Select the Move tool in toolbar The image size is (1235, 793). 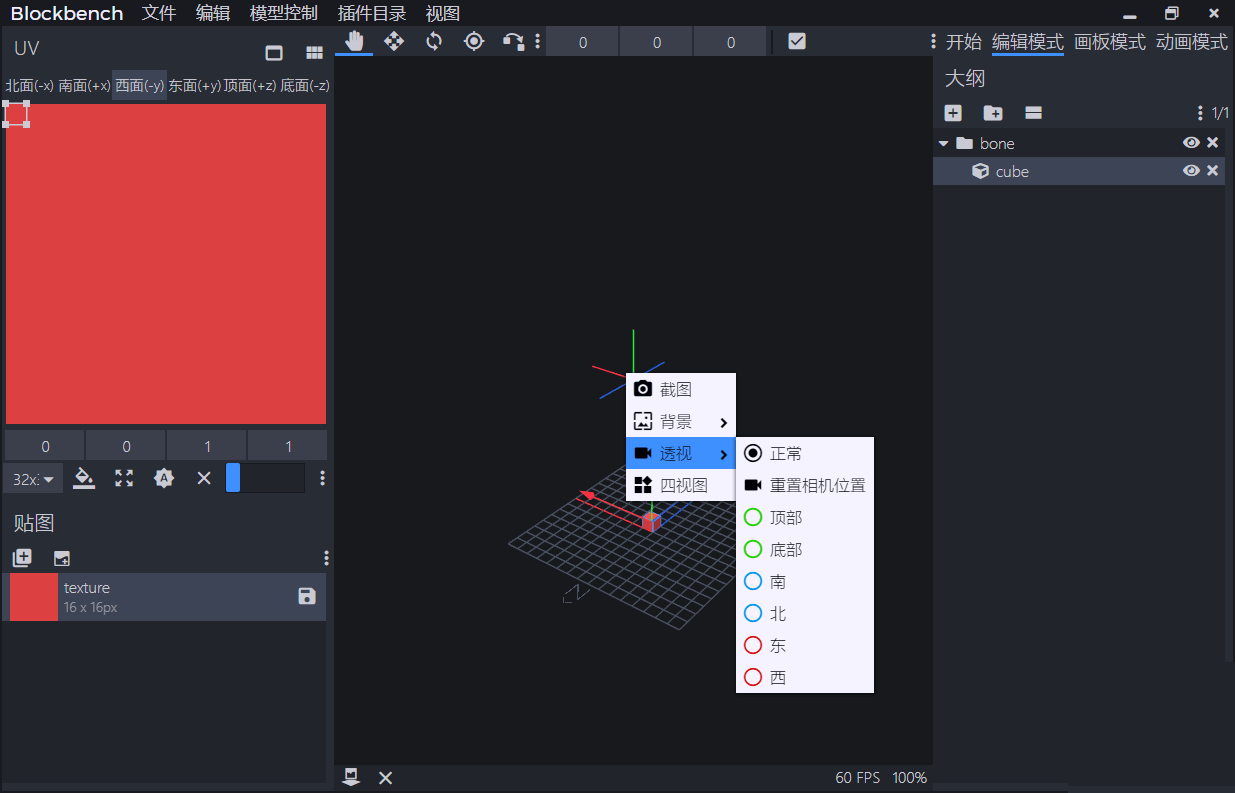[394, 41]
